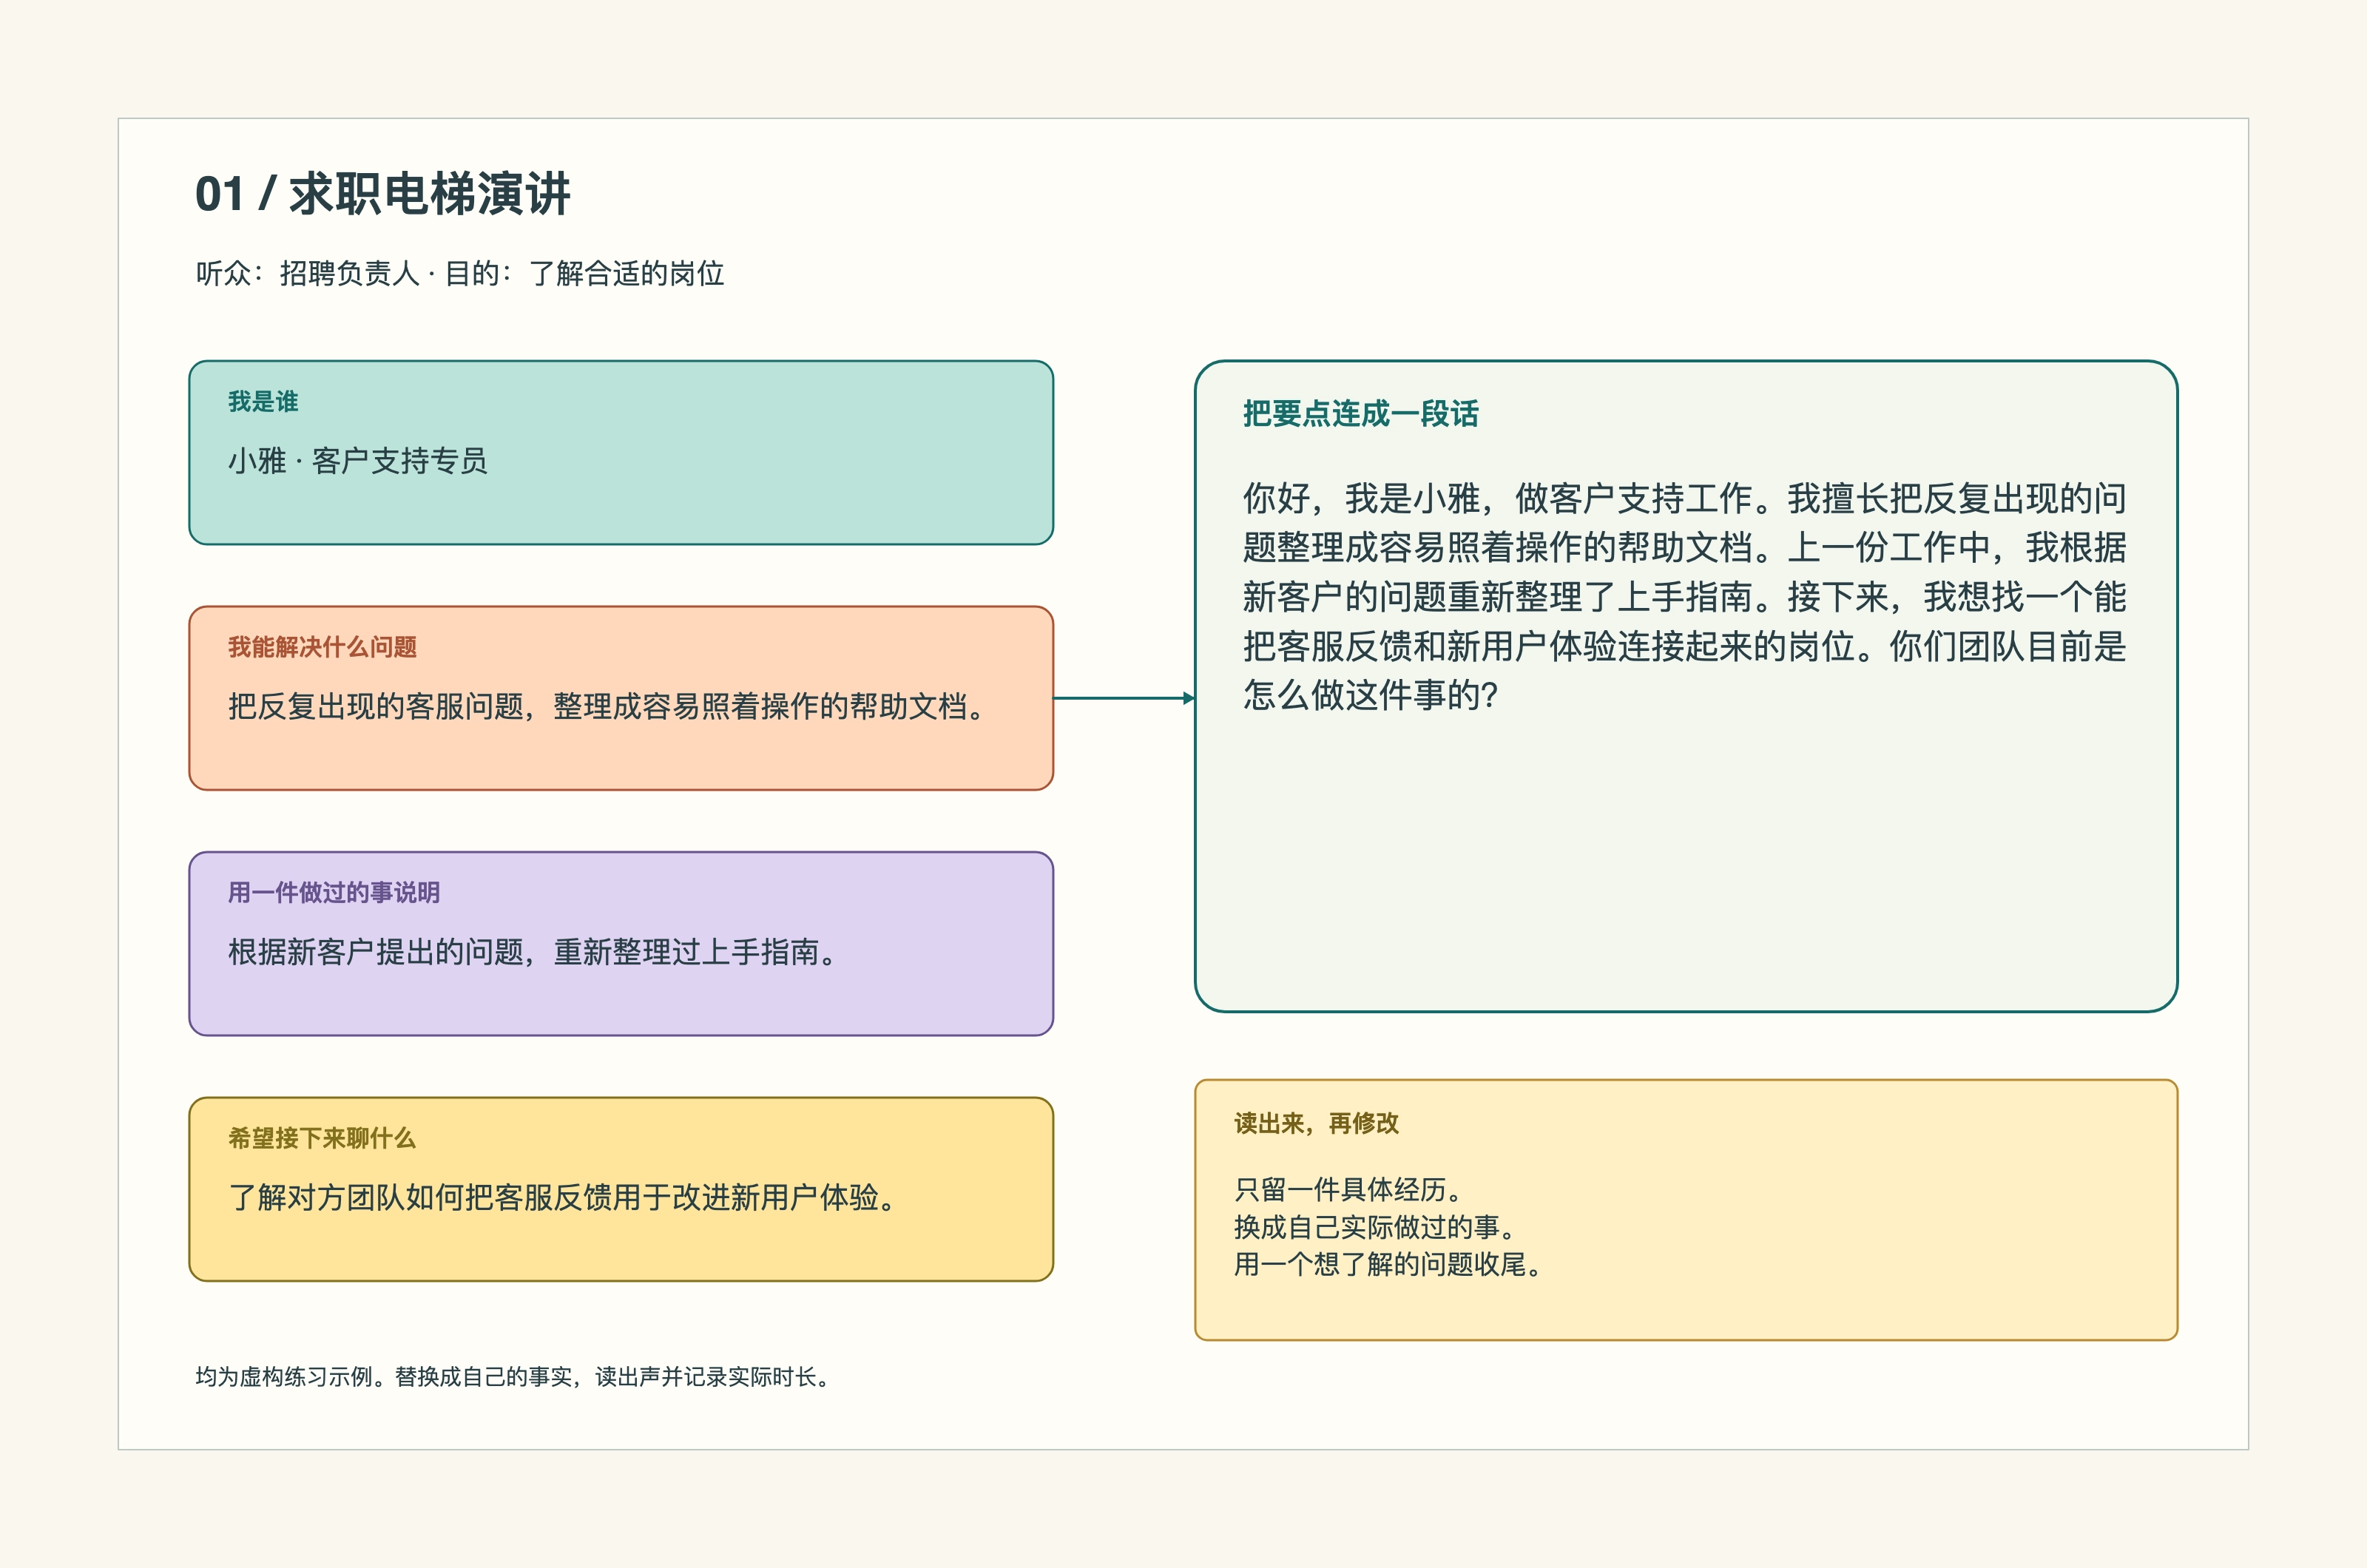Click the "把要点连成一段话" heading
Screen dimensions: 2367x1568
[1361, 414]
